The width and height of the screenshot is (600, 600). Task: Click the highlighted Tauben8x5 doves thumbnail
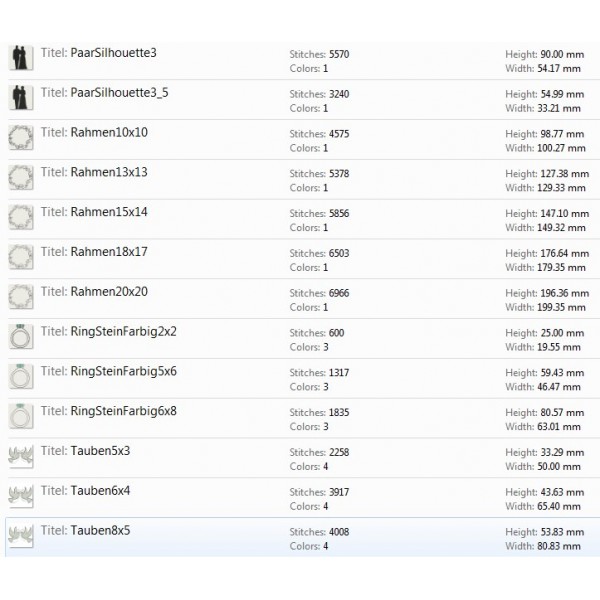coord(20,535)
